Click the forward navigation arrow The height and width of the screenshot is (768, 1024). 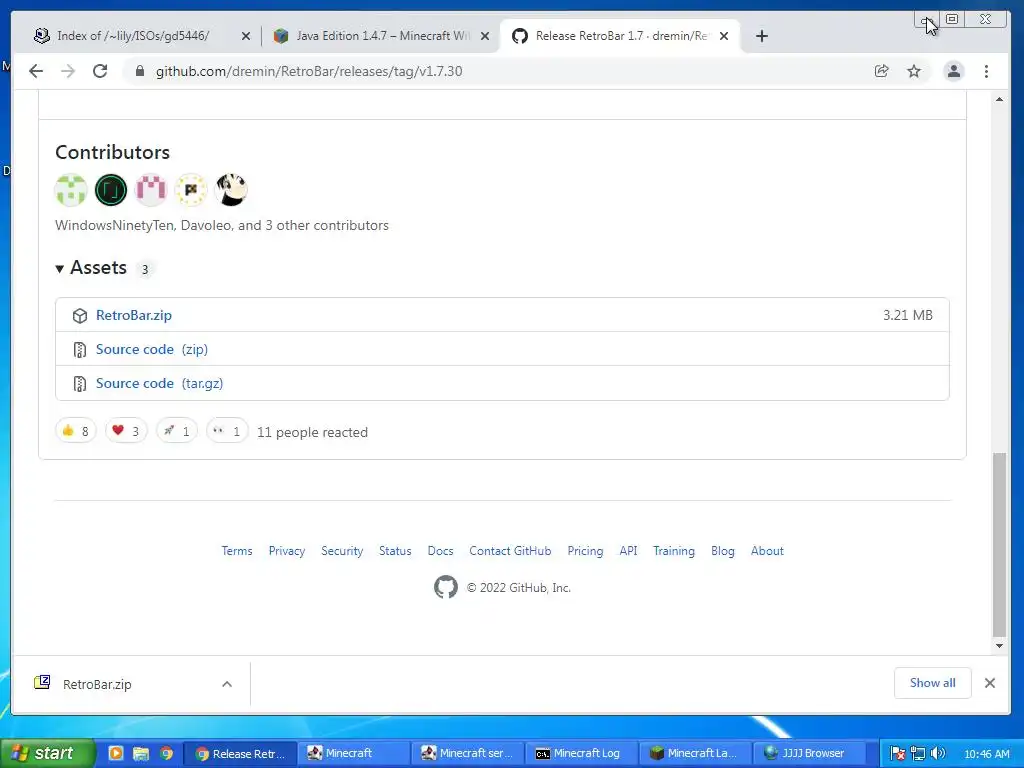coord(68,71)
